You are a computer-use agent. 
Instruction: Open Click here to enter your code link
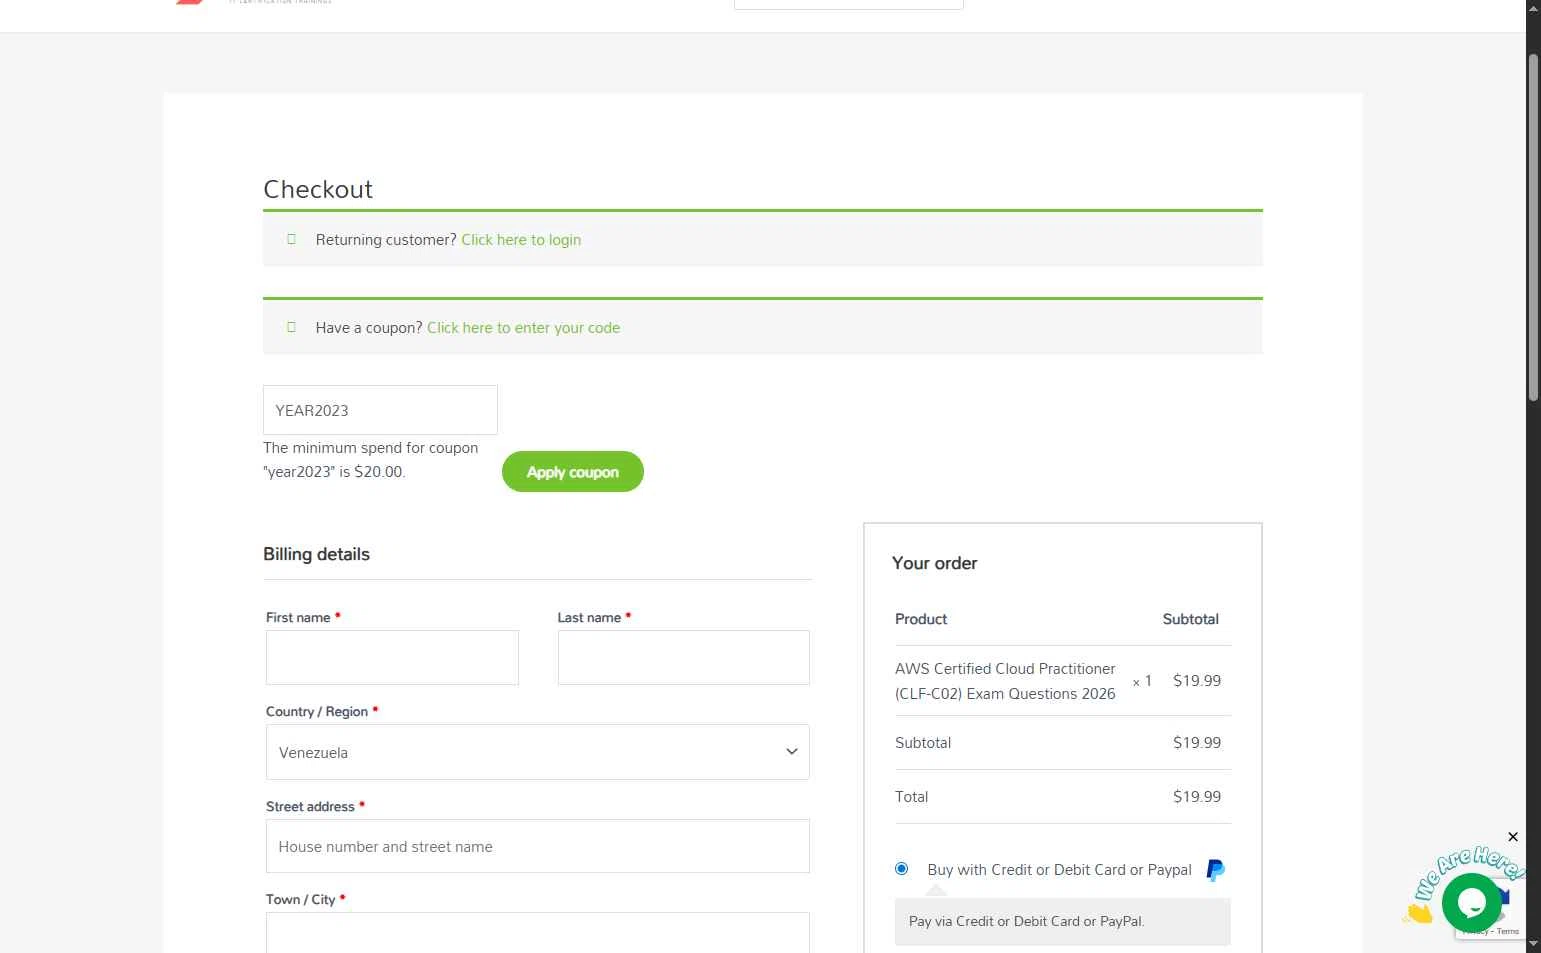pyautogui.click(x=523, y=328)
